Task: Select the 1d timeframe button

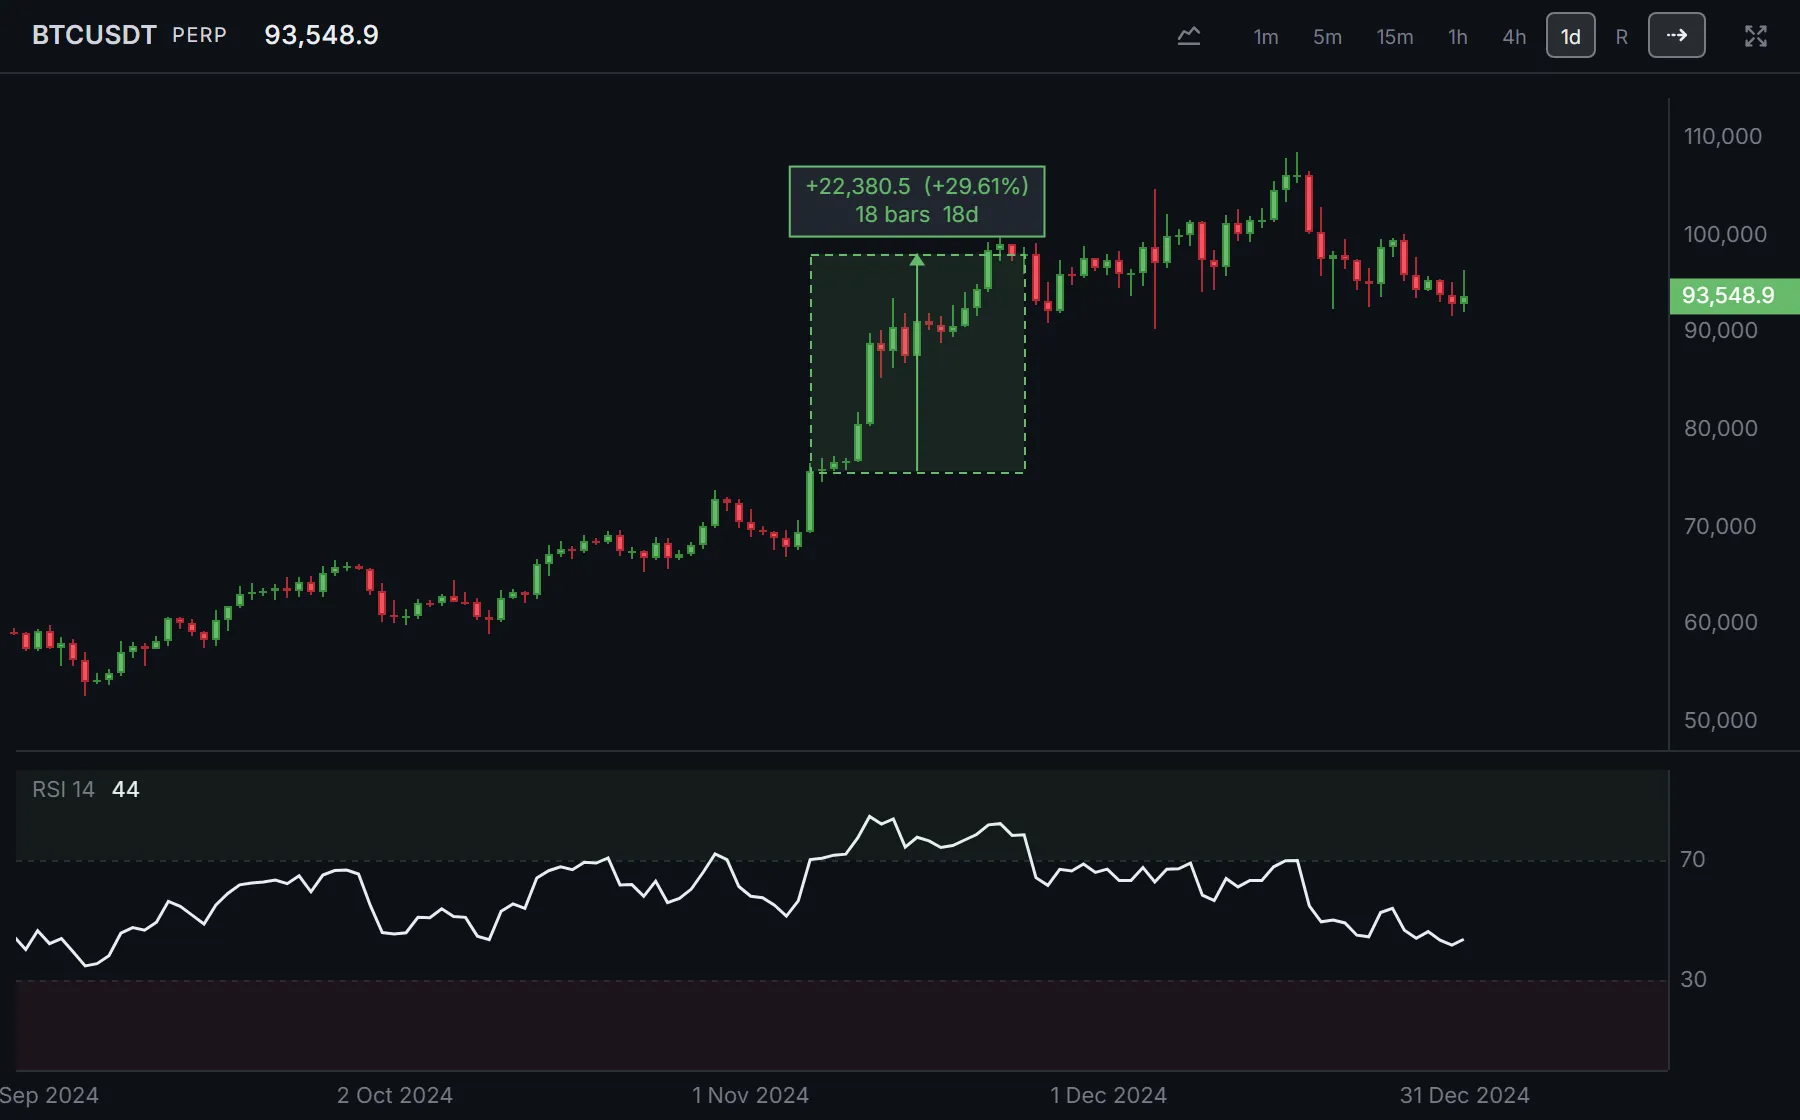Action: 1571,36
